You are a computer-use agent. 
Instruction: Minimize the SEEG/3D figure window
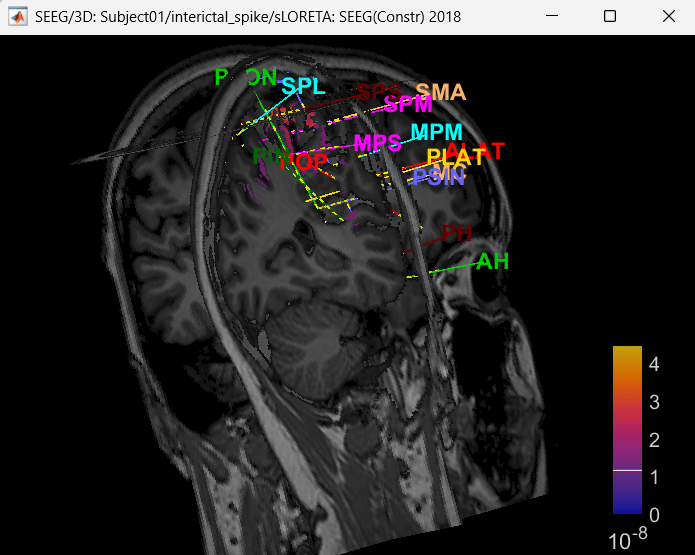tap(555, 18)
